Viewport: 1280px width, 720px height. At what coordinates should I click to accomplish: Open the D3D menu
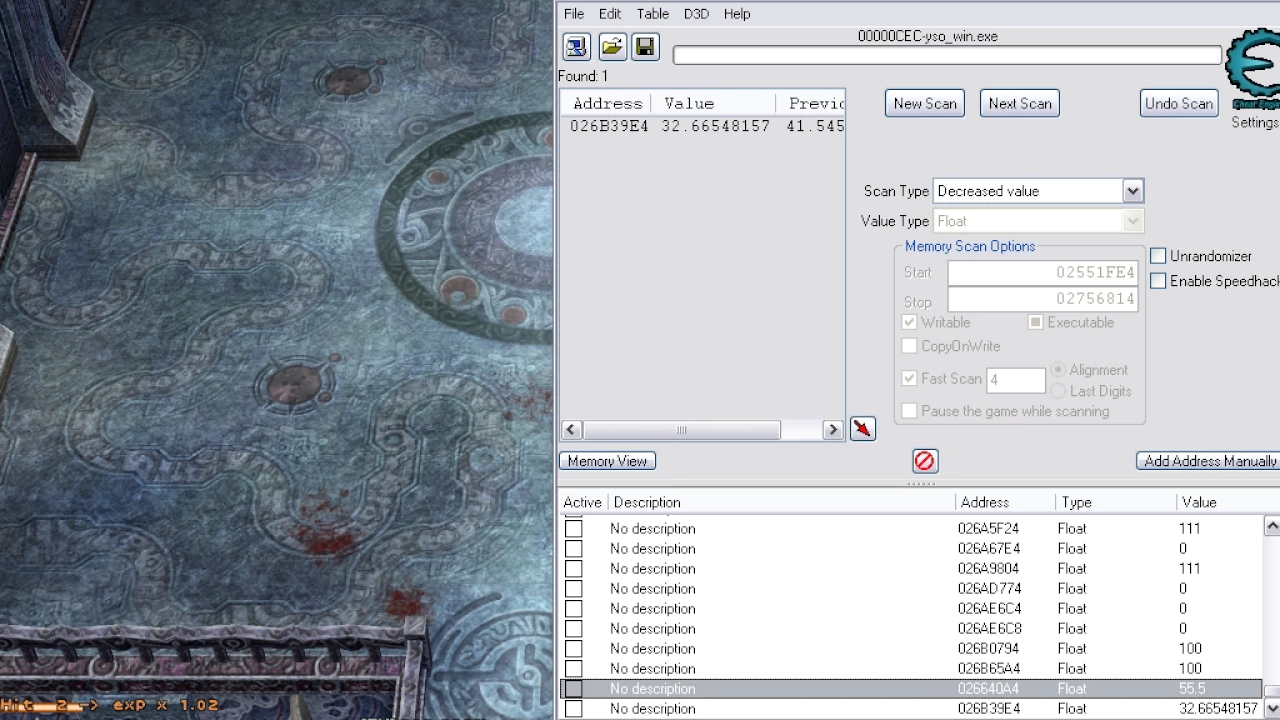[696, 14]
